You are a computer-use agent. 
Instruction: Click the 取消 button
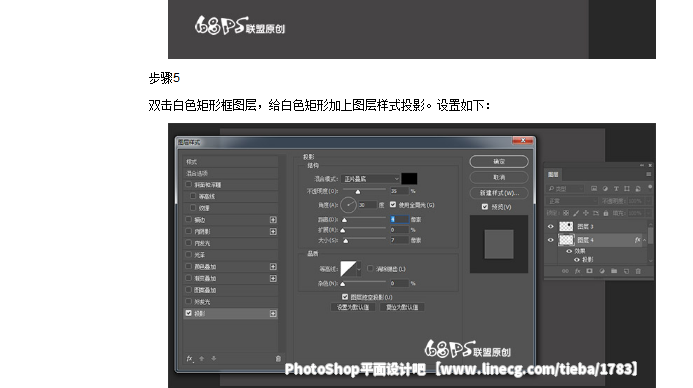click(x=499, y=177)
